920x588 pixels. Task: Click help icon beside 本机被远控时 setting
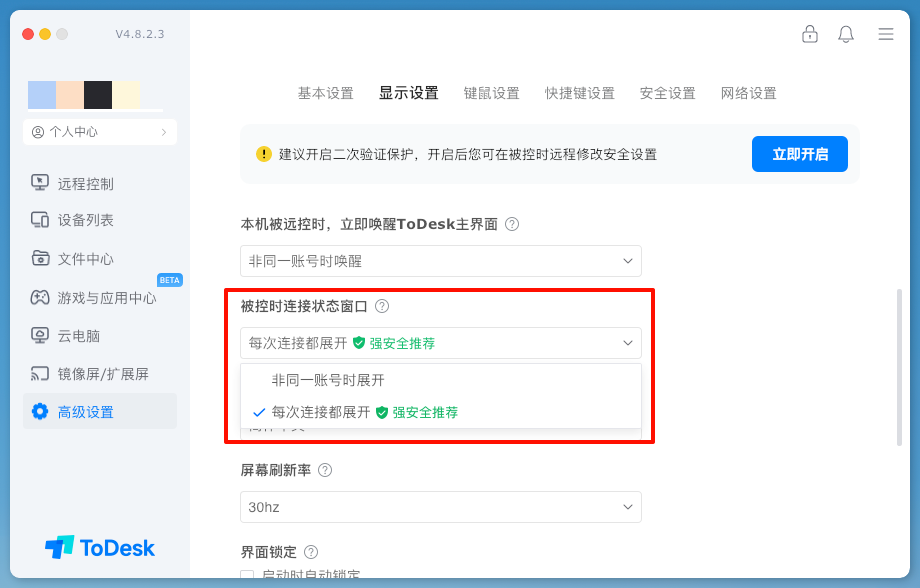point(512,224)
